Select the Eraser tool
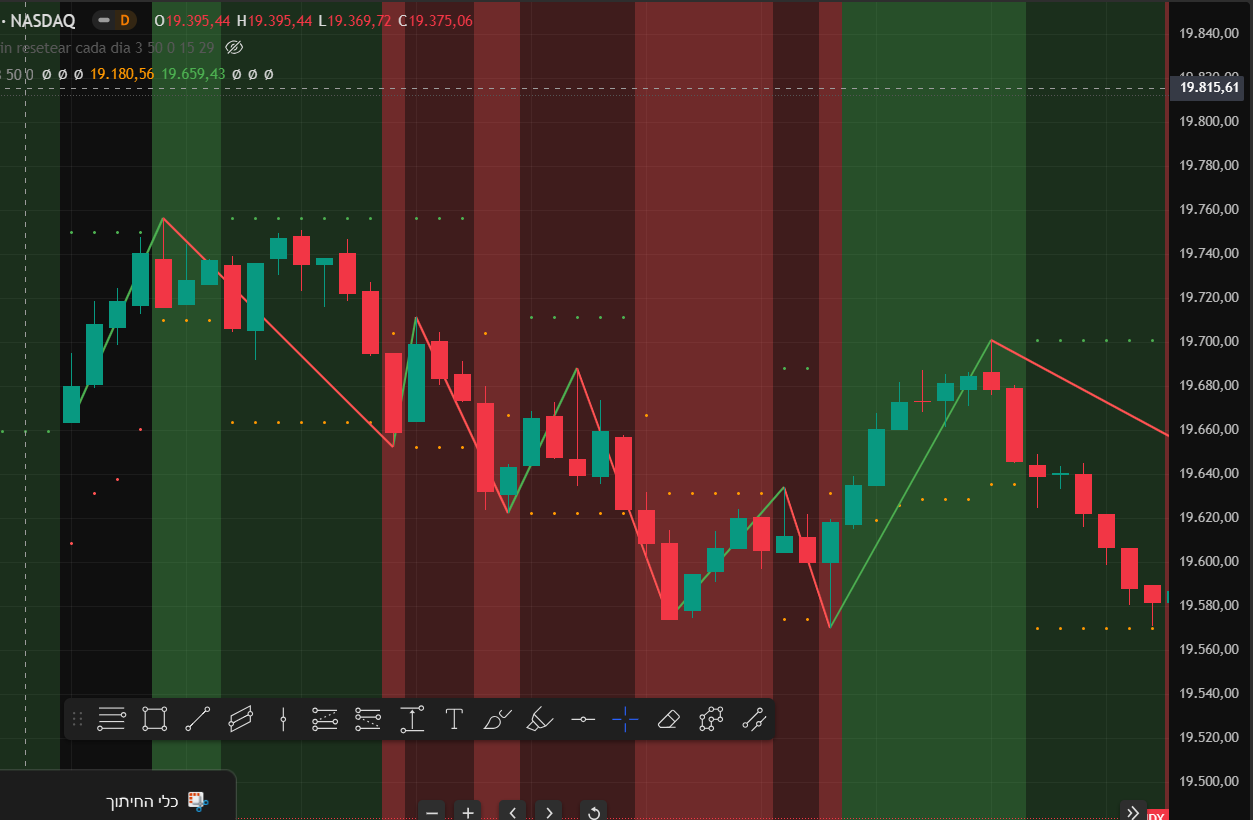Image resolution: width=1253 pixels, height=820 pixels. [668, 719]
